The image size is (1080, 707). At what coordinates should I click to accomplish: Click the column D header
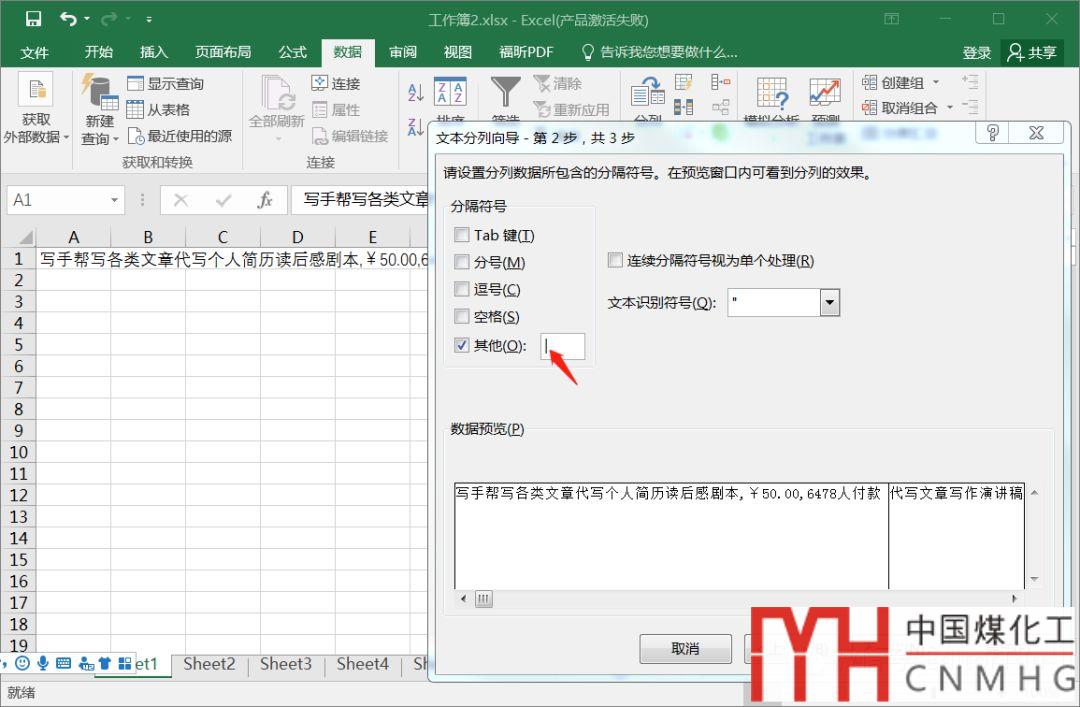click(x=298, y=237)
